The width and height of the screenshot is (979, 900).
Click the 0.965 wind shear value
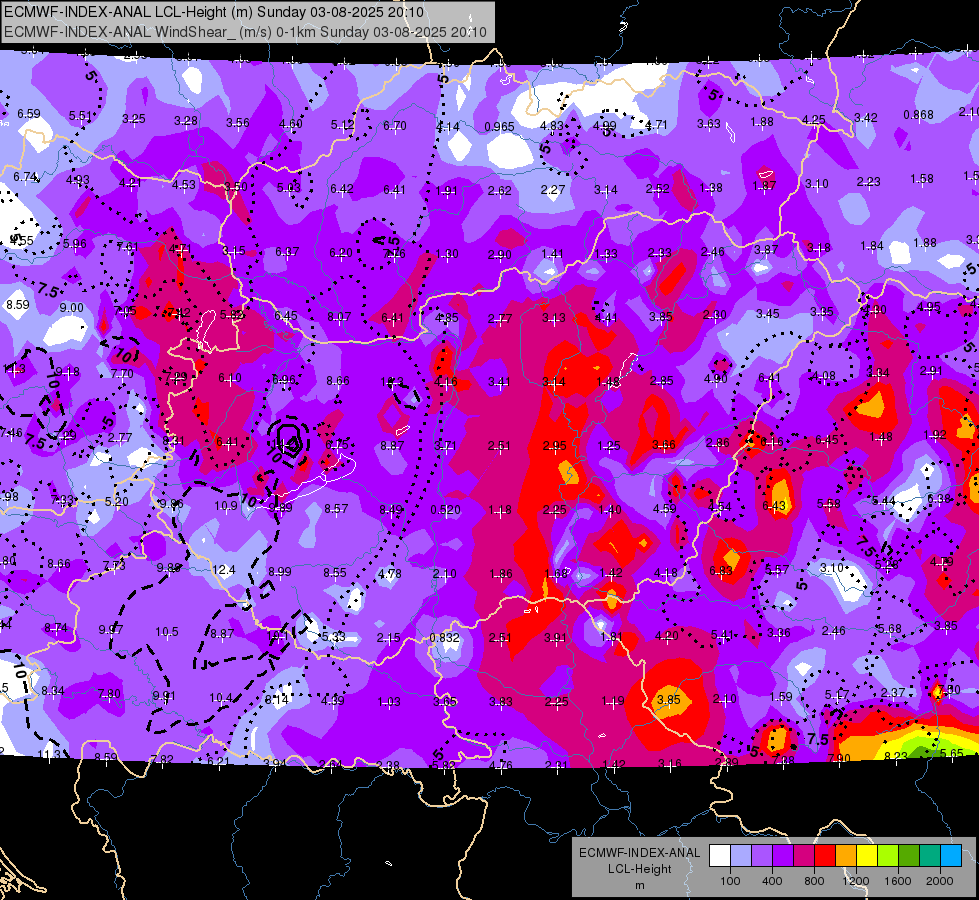point(499,127)
